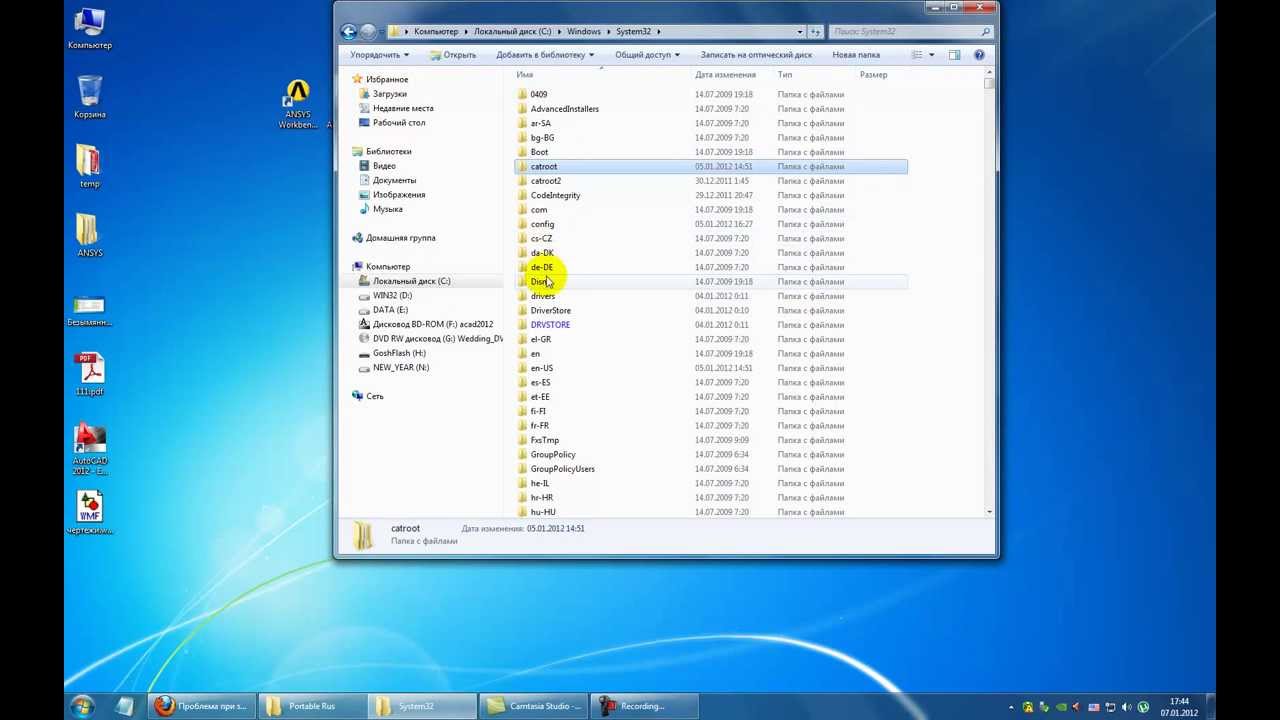Open the Документы library

pos(394,181)
